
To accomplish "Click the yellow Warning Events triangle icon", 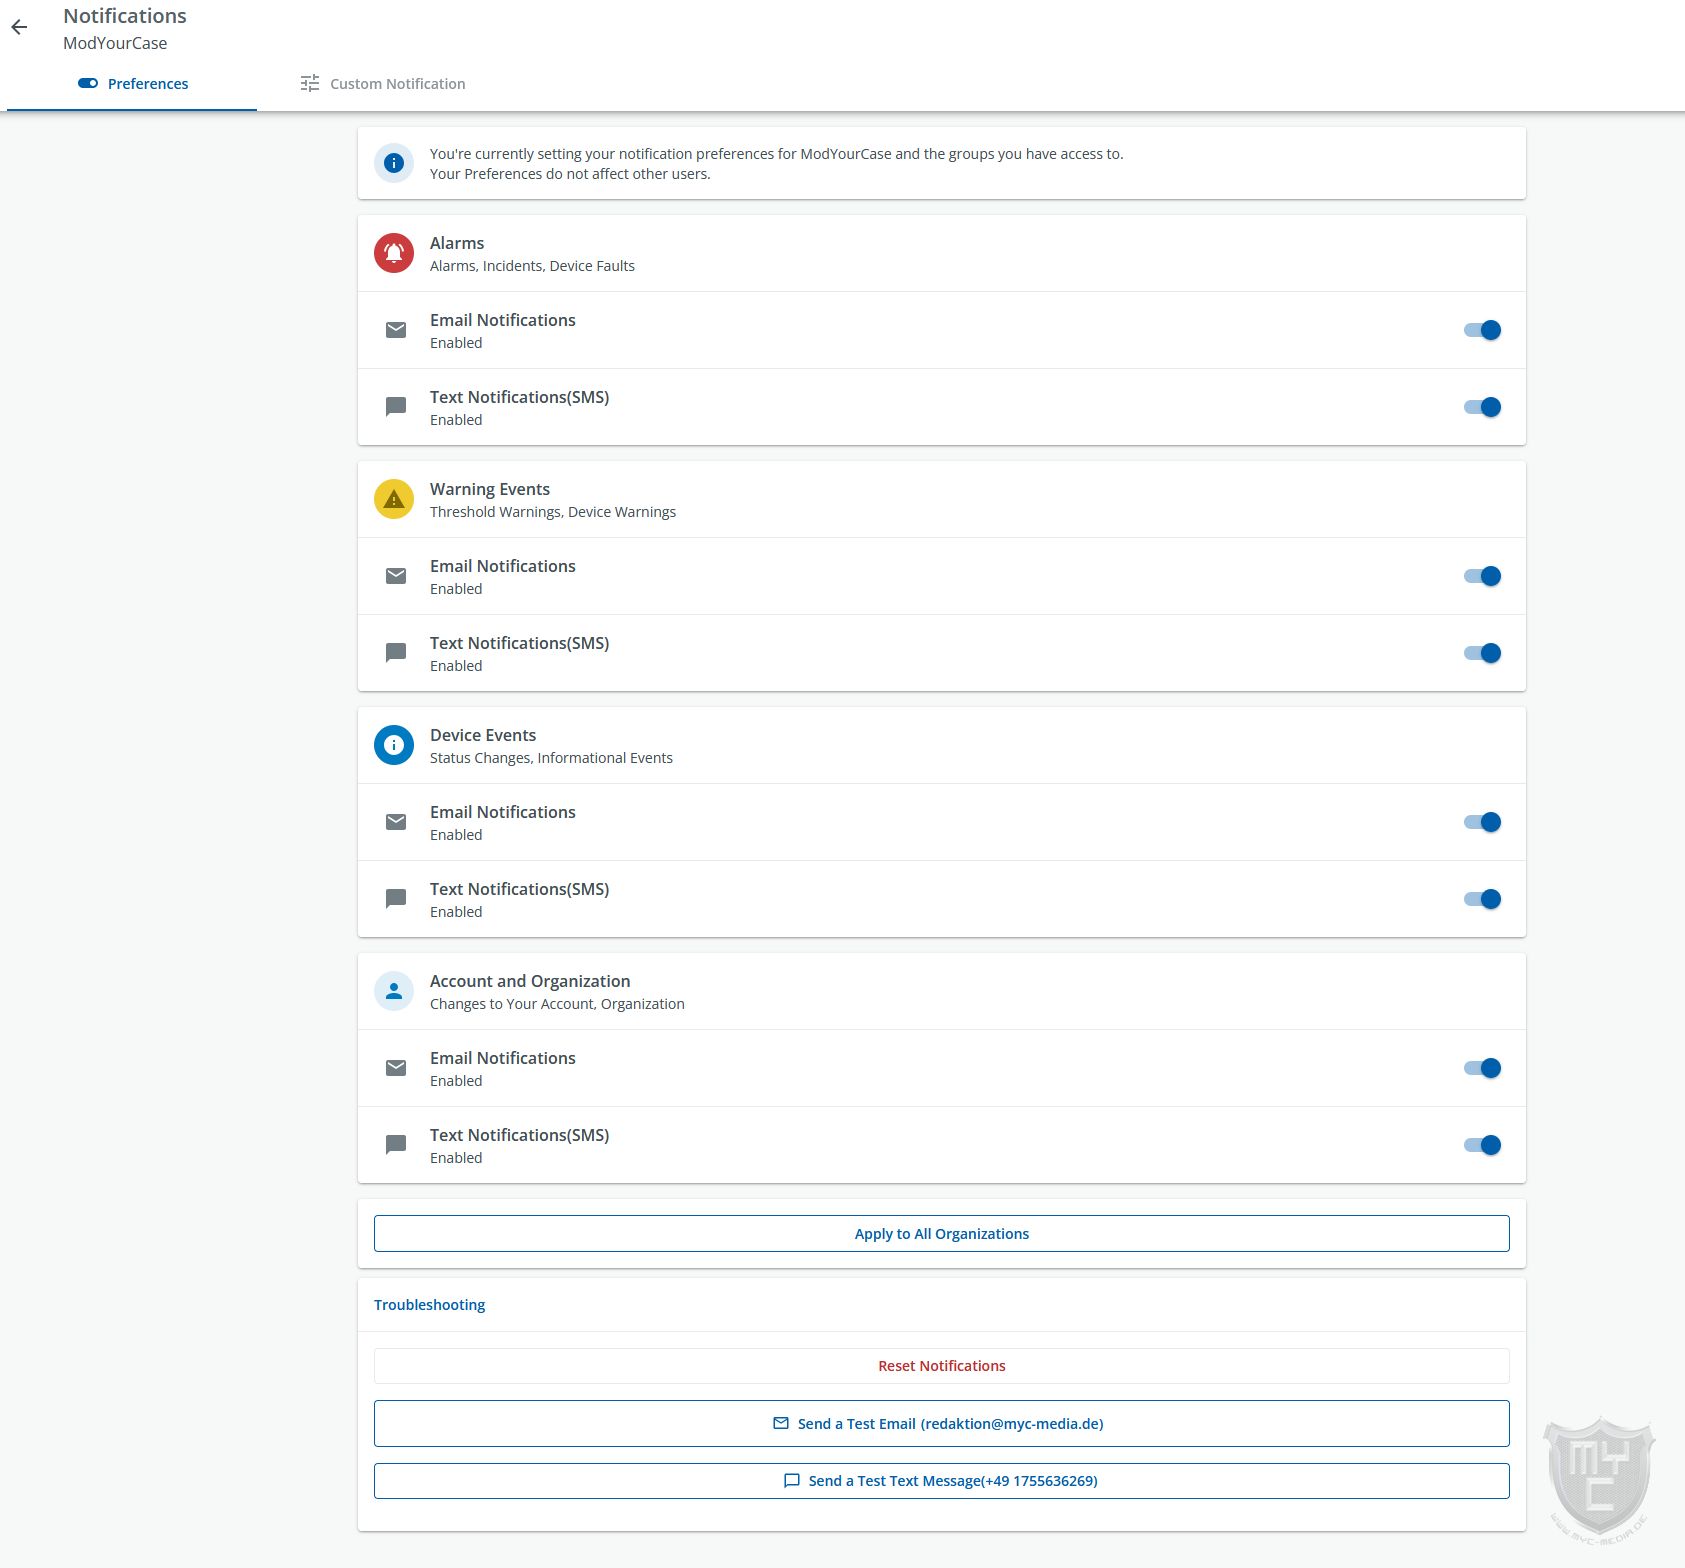I will tap(394, 499).
